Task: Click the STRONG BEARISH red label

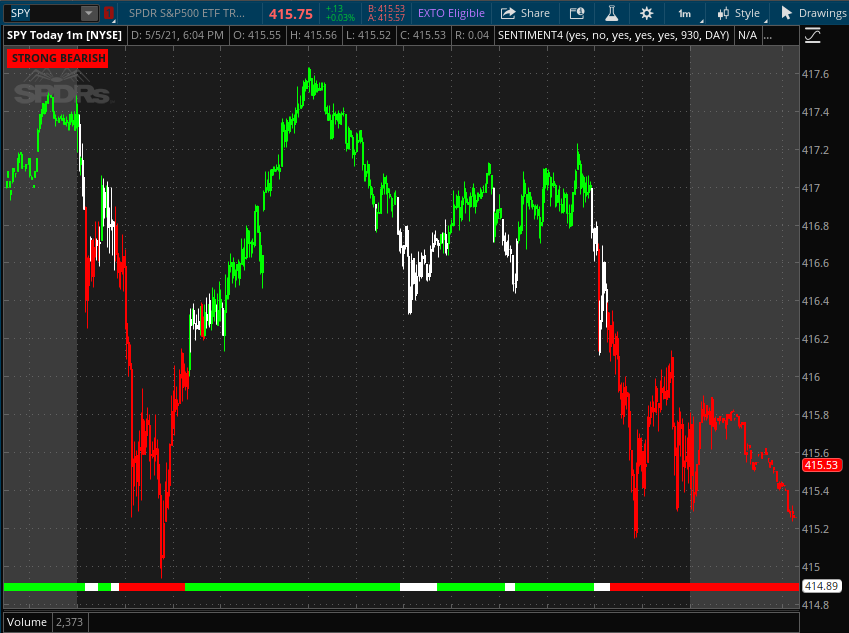Action: pos(58,58)
